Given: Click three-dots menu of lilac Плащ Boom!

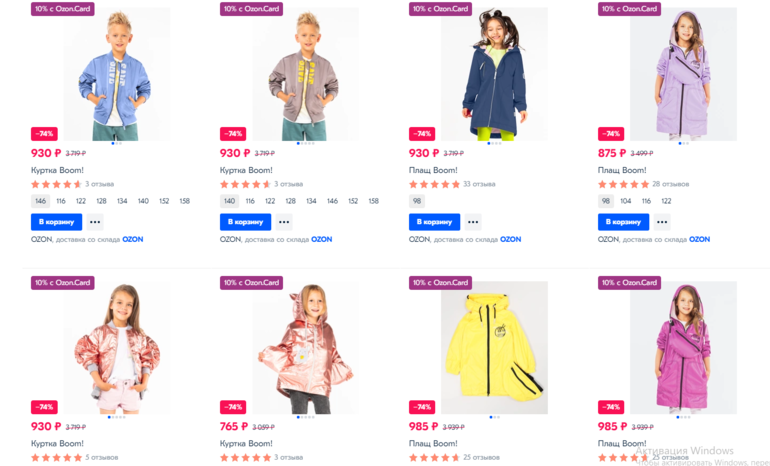Looking at the screenshot, I should point(662,222).
